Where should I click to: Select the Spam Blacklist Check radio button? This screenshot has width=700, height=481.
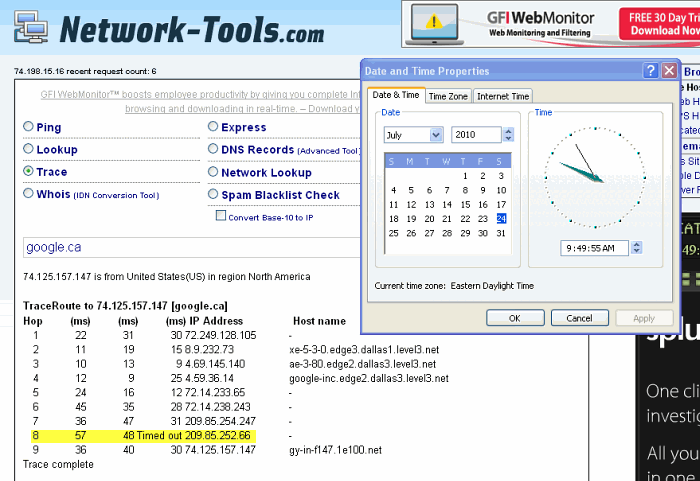click(x=213, y=194)
